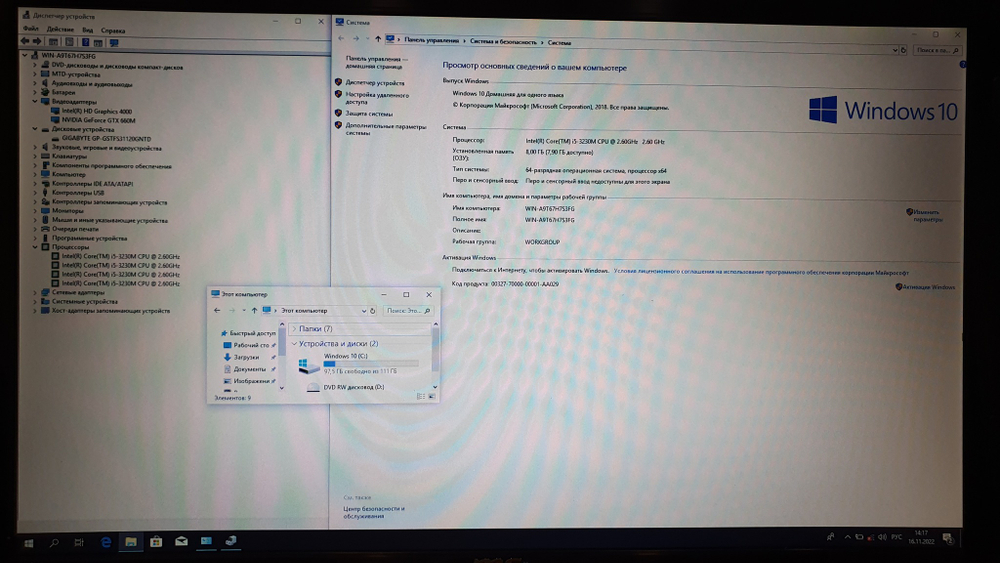Viewport: 1000px width, 563px height.
Task: Click Изменить параметры link in System window
Action: (927, 216)
